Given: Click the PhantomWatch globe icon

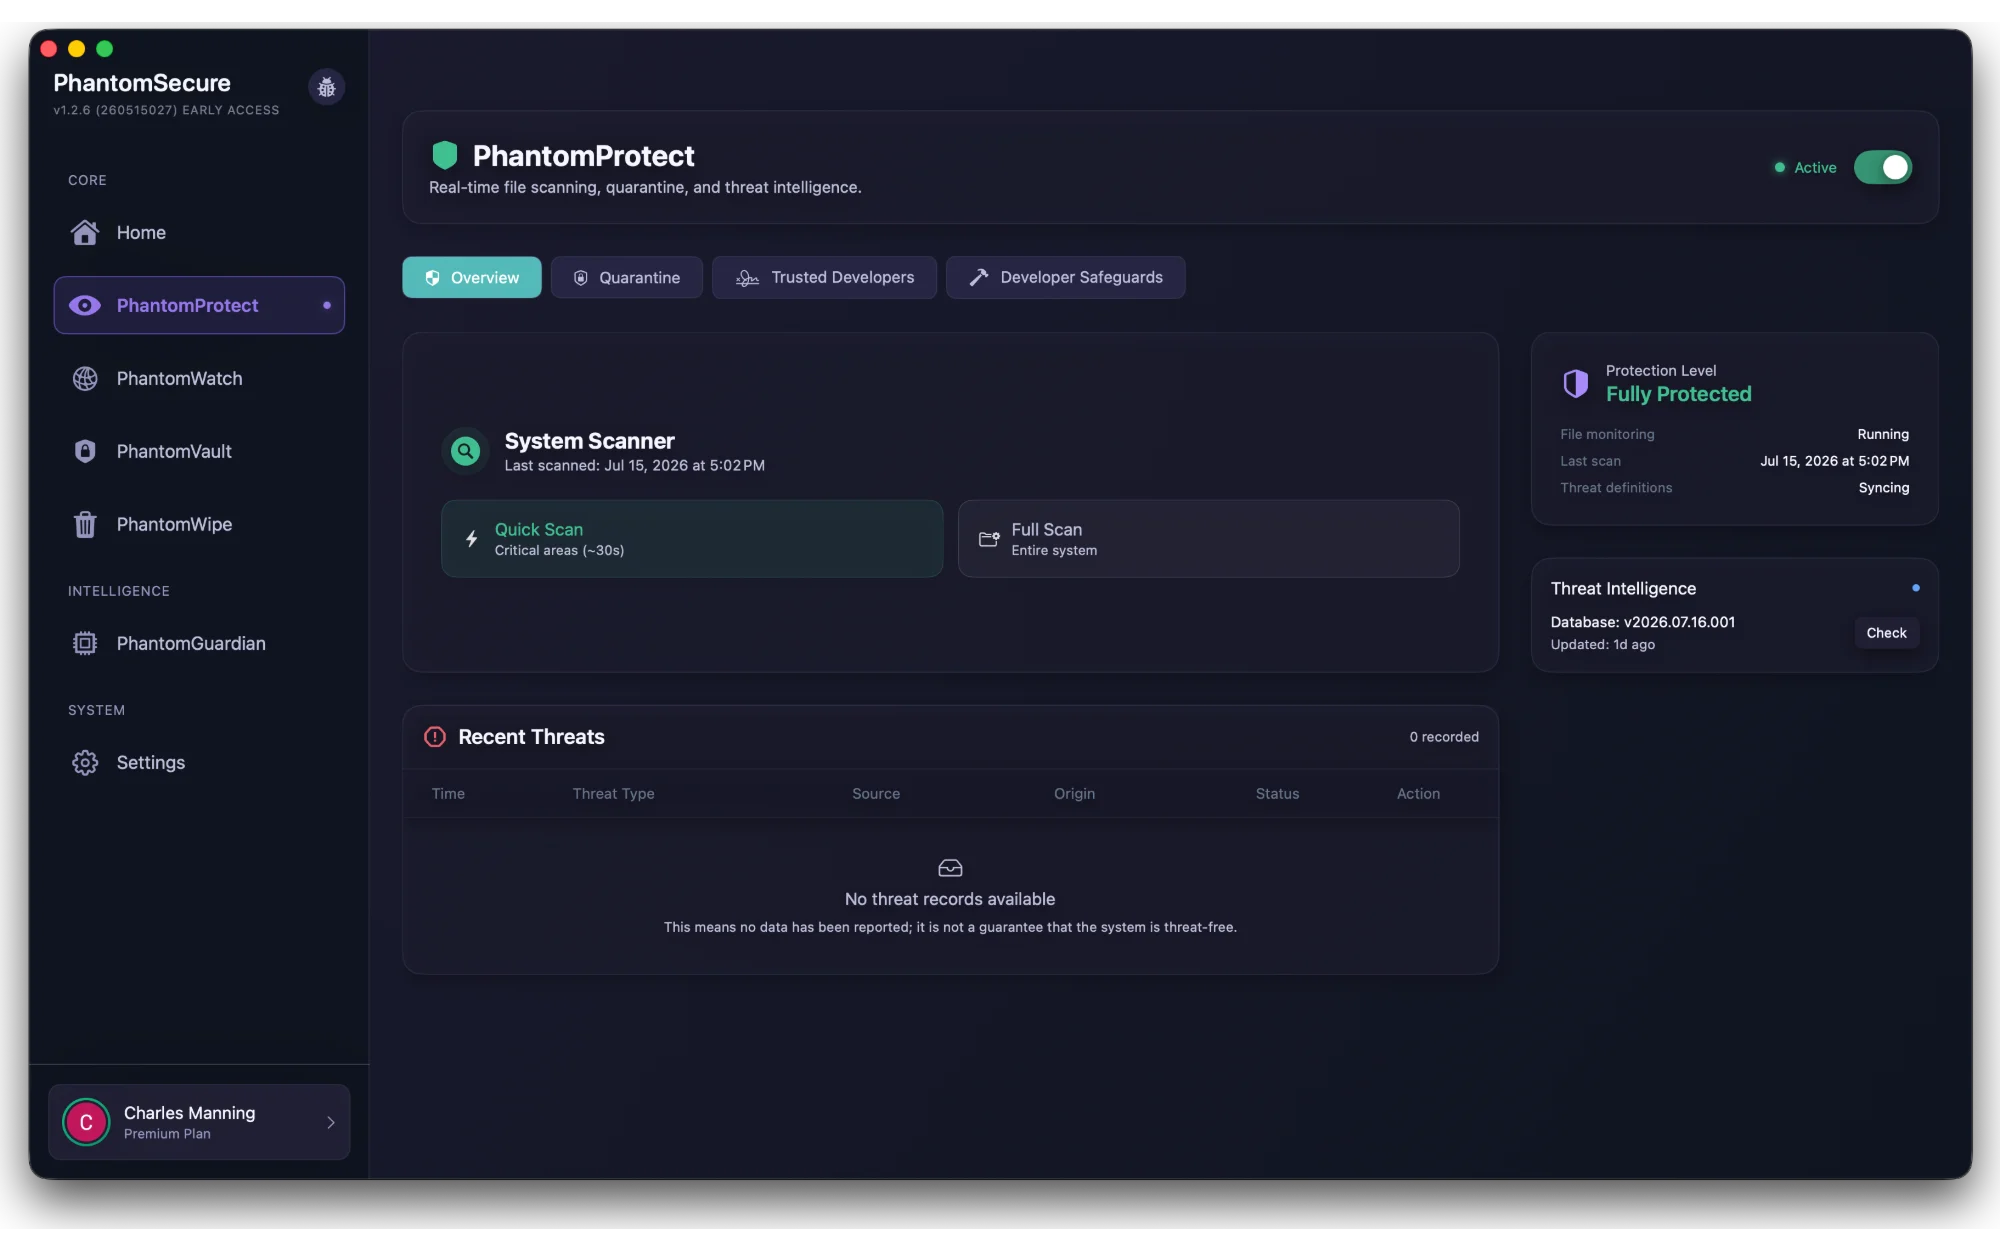Looking at the screenshot, I should 85,378.
